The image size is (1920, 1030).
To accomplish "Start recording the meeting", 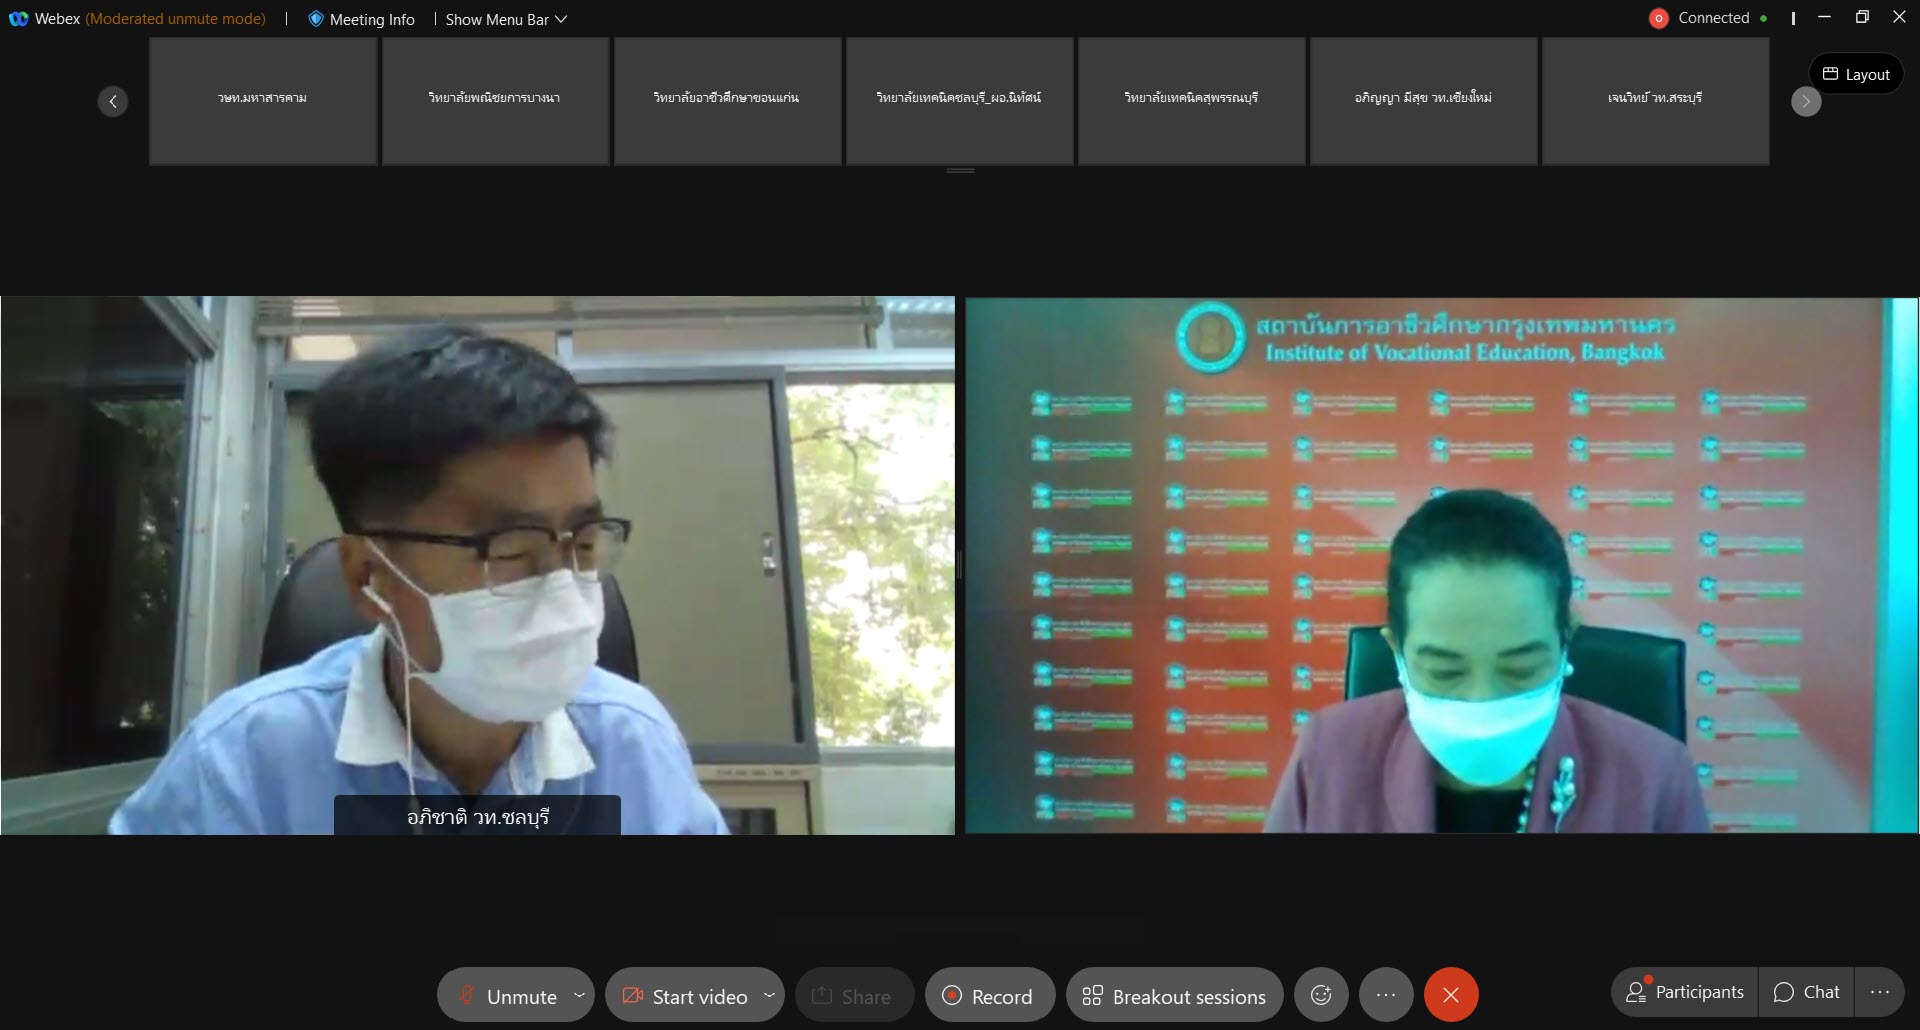I will [989, 996].
